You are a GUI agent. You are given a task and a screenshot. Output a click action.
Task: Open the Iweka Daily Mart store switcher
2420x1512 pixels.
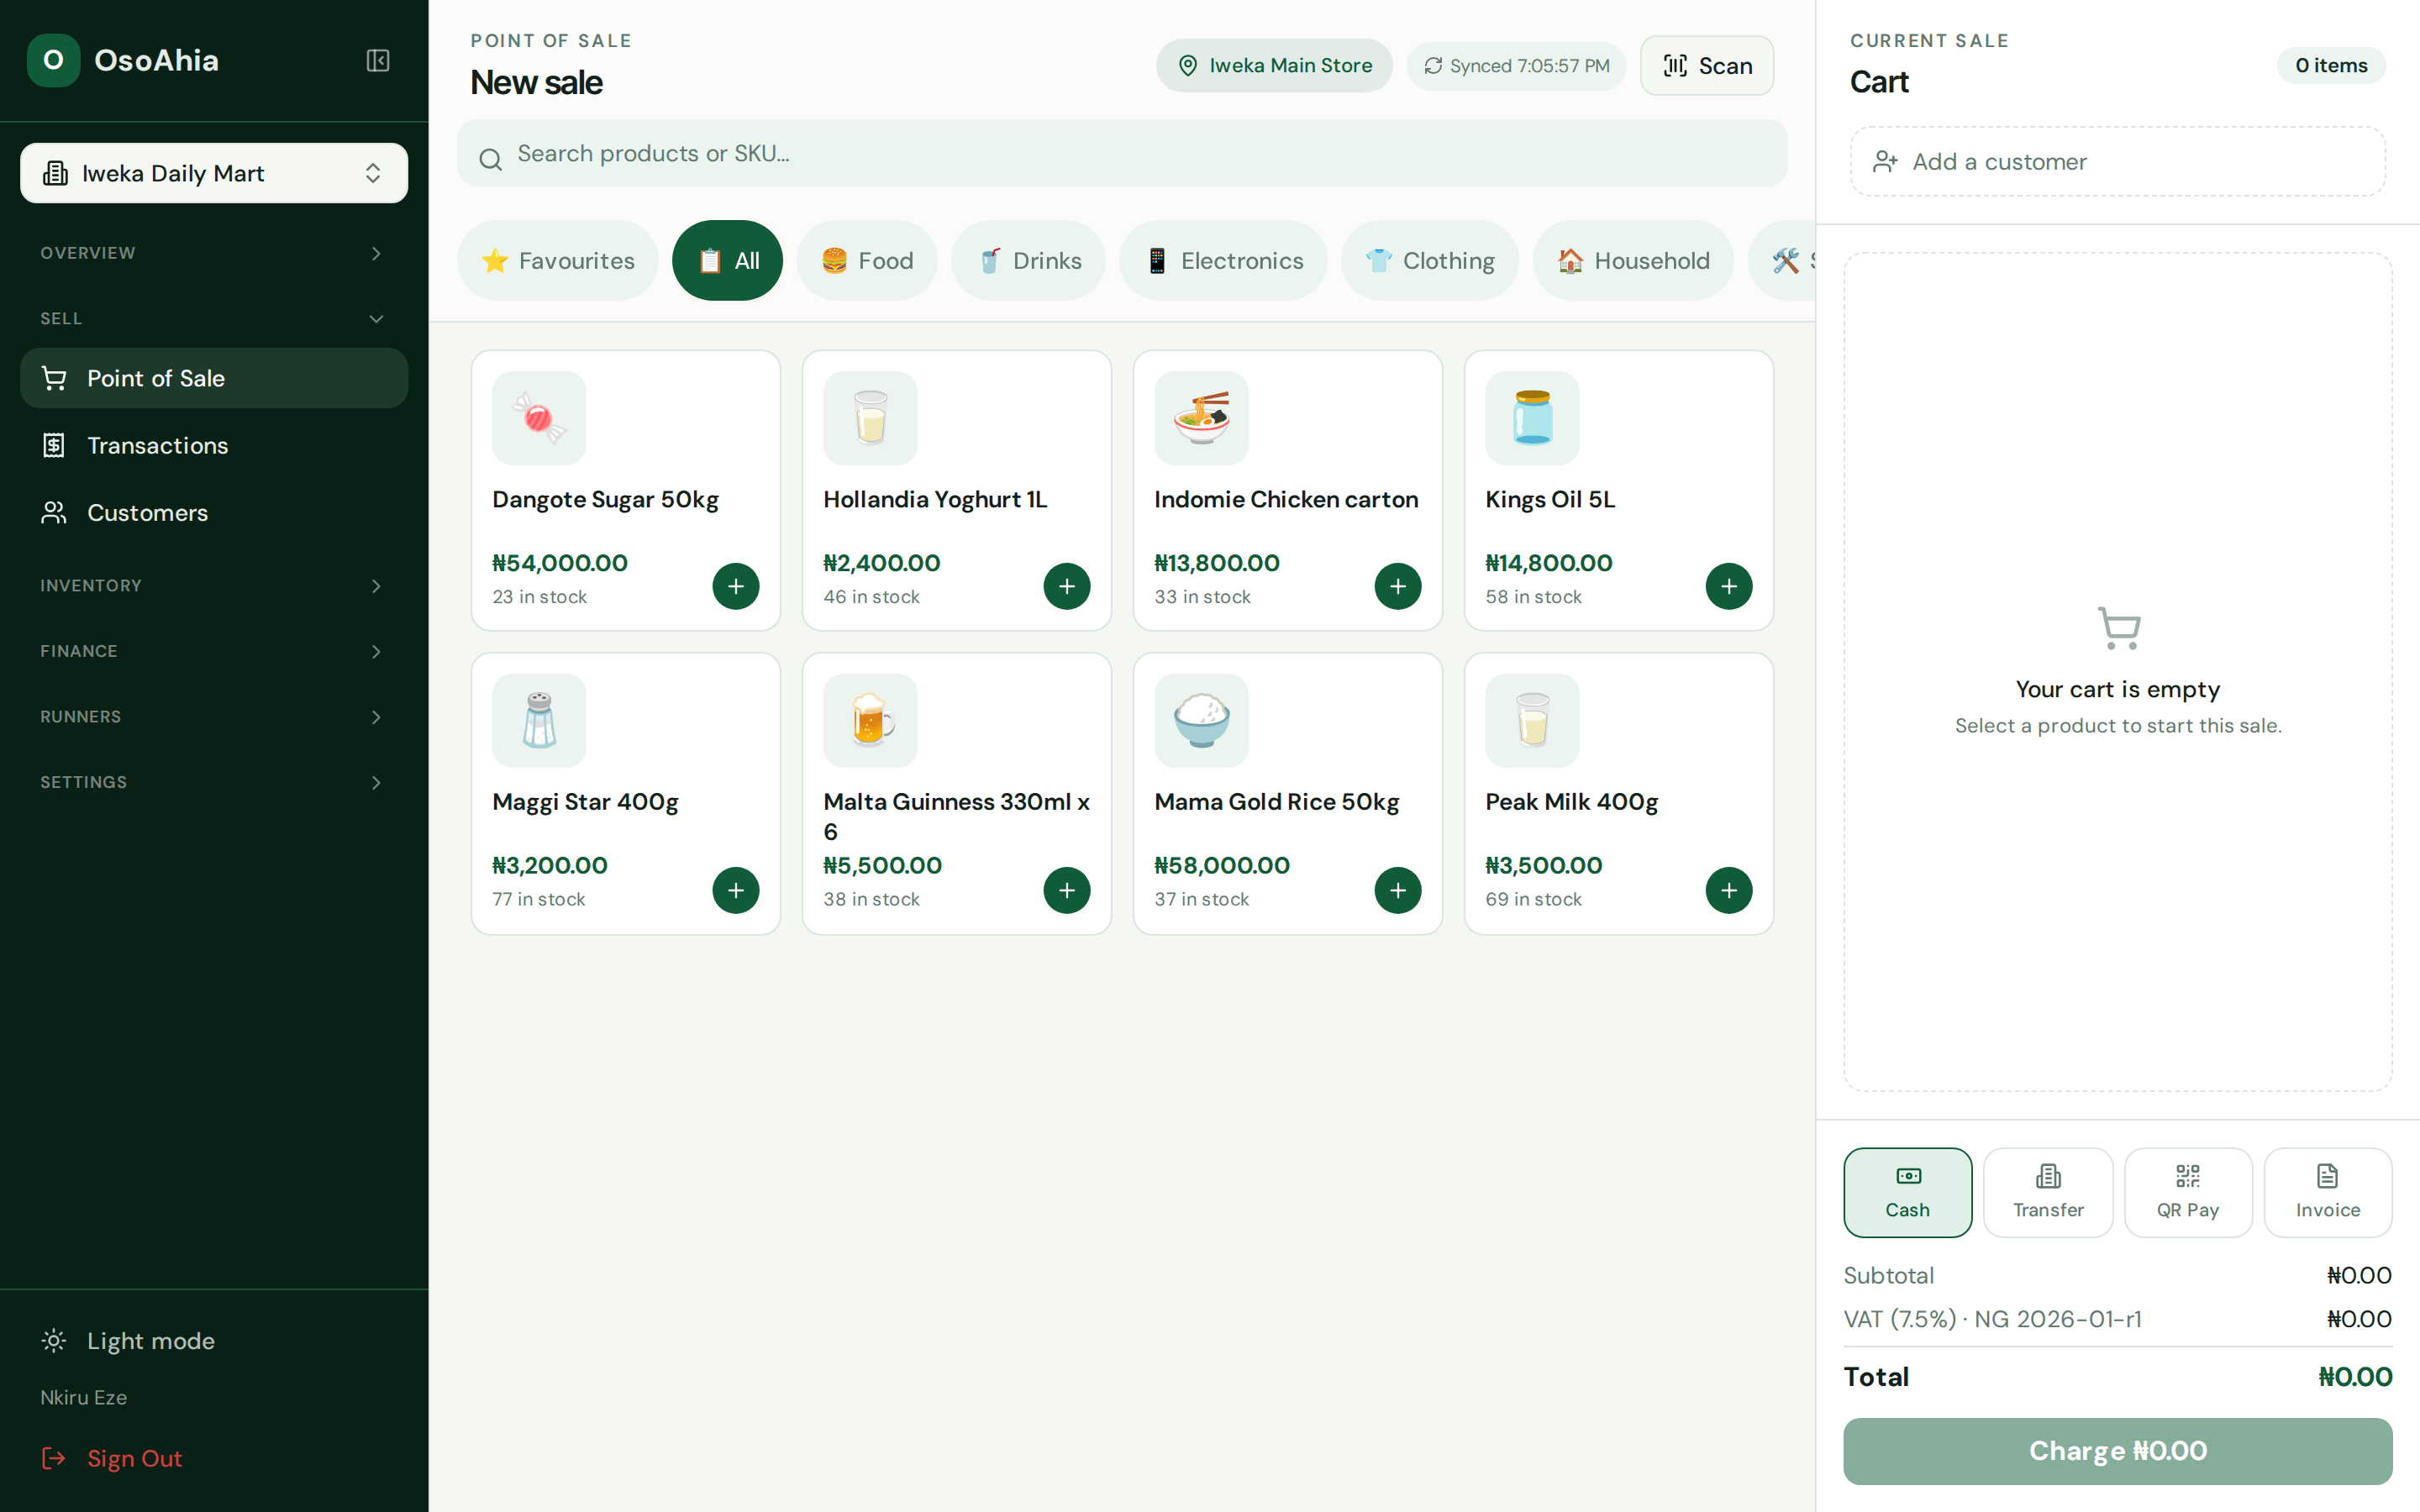coord(214,173)
